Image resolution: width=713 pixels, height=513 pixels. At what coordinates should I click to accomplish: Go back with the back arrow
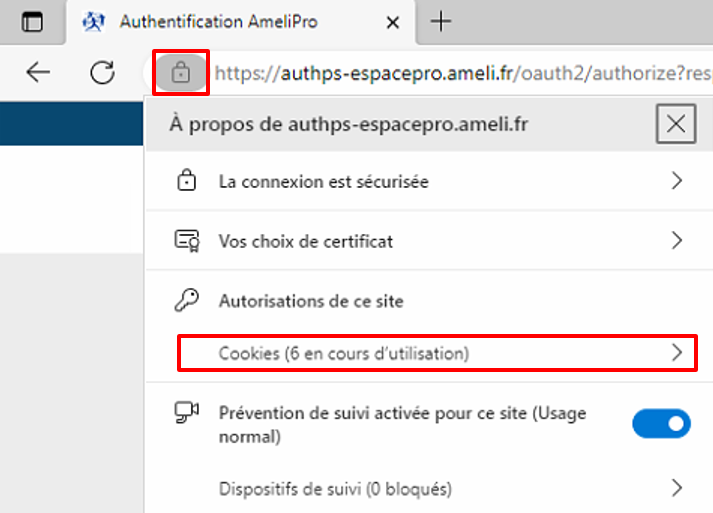click(x=38, y=72)
